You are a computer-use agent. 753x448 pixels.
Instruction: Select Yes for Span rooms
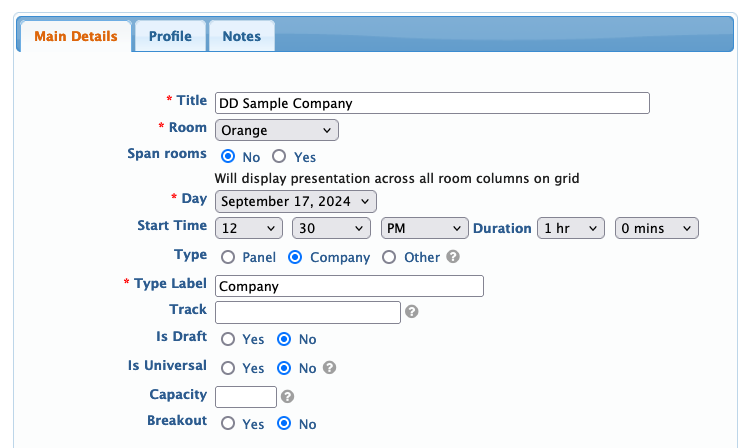(279, 156)
